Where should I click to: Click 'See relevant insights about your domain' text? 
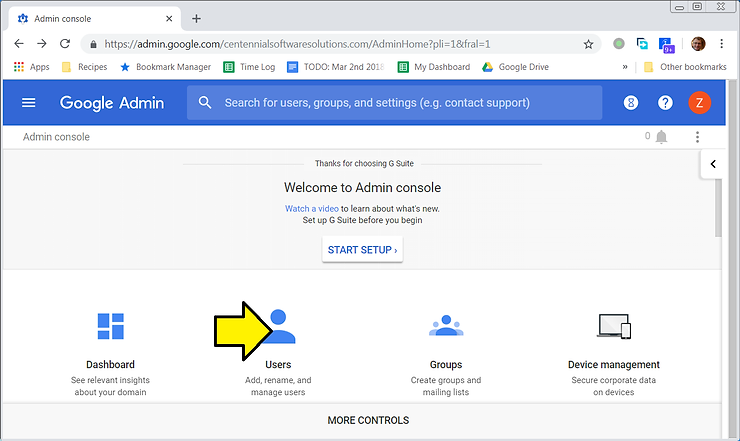[x=110, y=386]
